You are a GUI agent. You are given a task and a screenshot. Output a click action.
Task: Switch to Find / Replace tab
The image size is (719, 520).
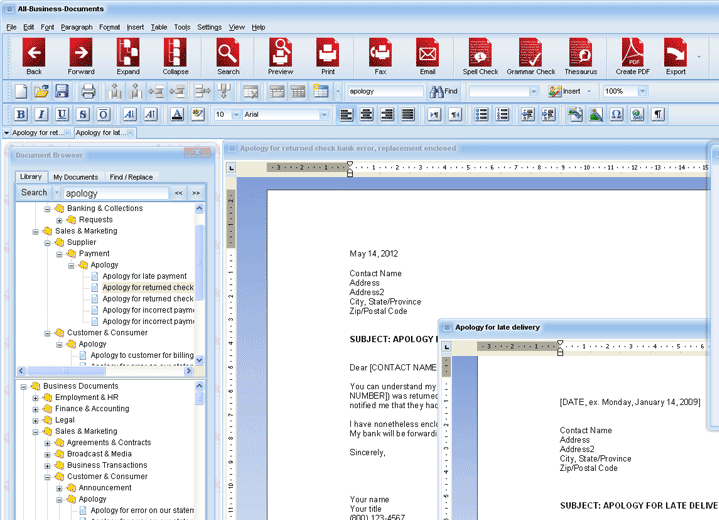coord(131,177)
